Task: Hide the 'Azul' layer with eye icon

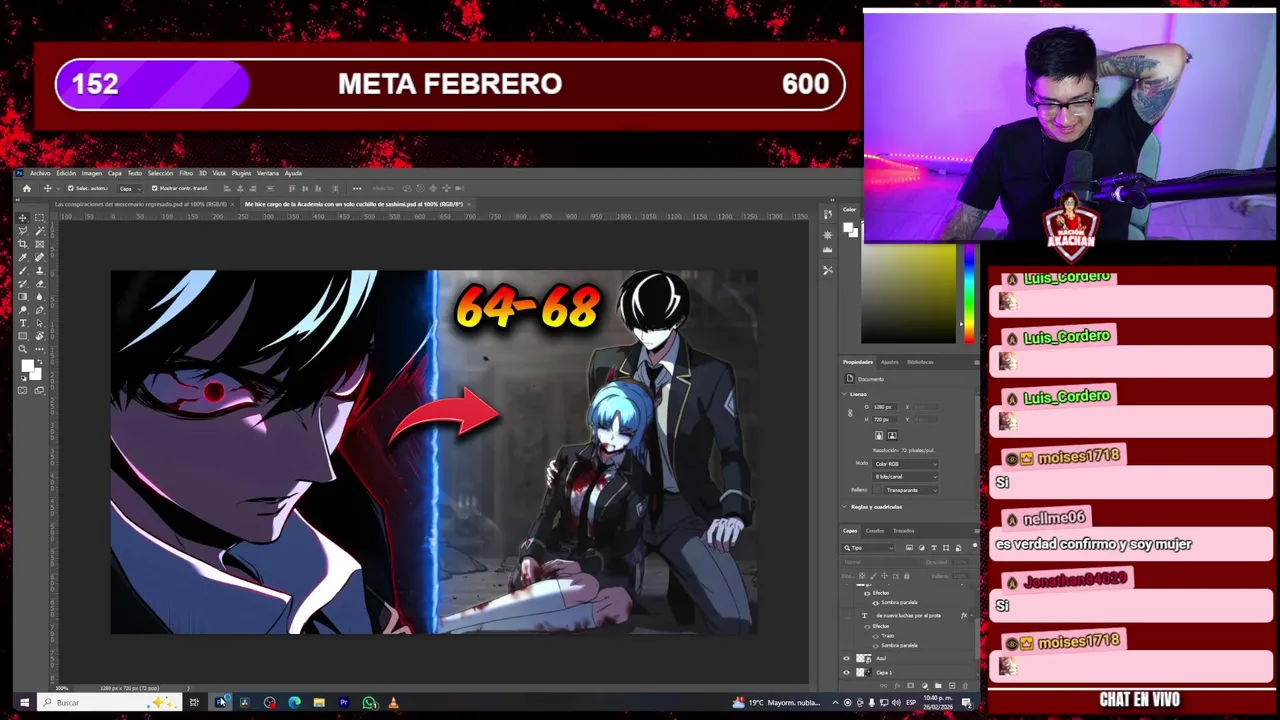Action: point(847,658)
